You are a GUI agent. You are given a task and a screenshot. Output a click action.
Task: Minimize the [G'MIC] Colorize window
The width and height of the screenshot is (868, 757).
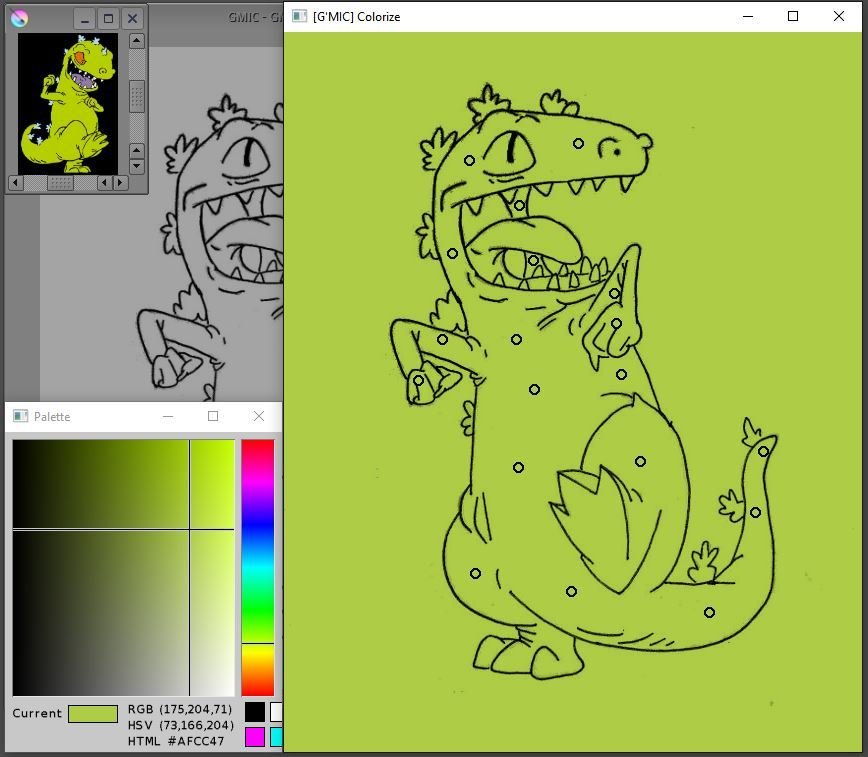[748, 17]
